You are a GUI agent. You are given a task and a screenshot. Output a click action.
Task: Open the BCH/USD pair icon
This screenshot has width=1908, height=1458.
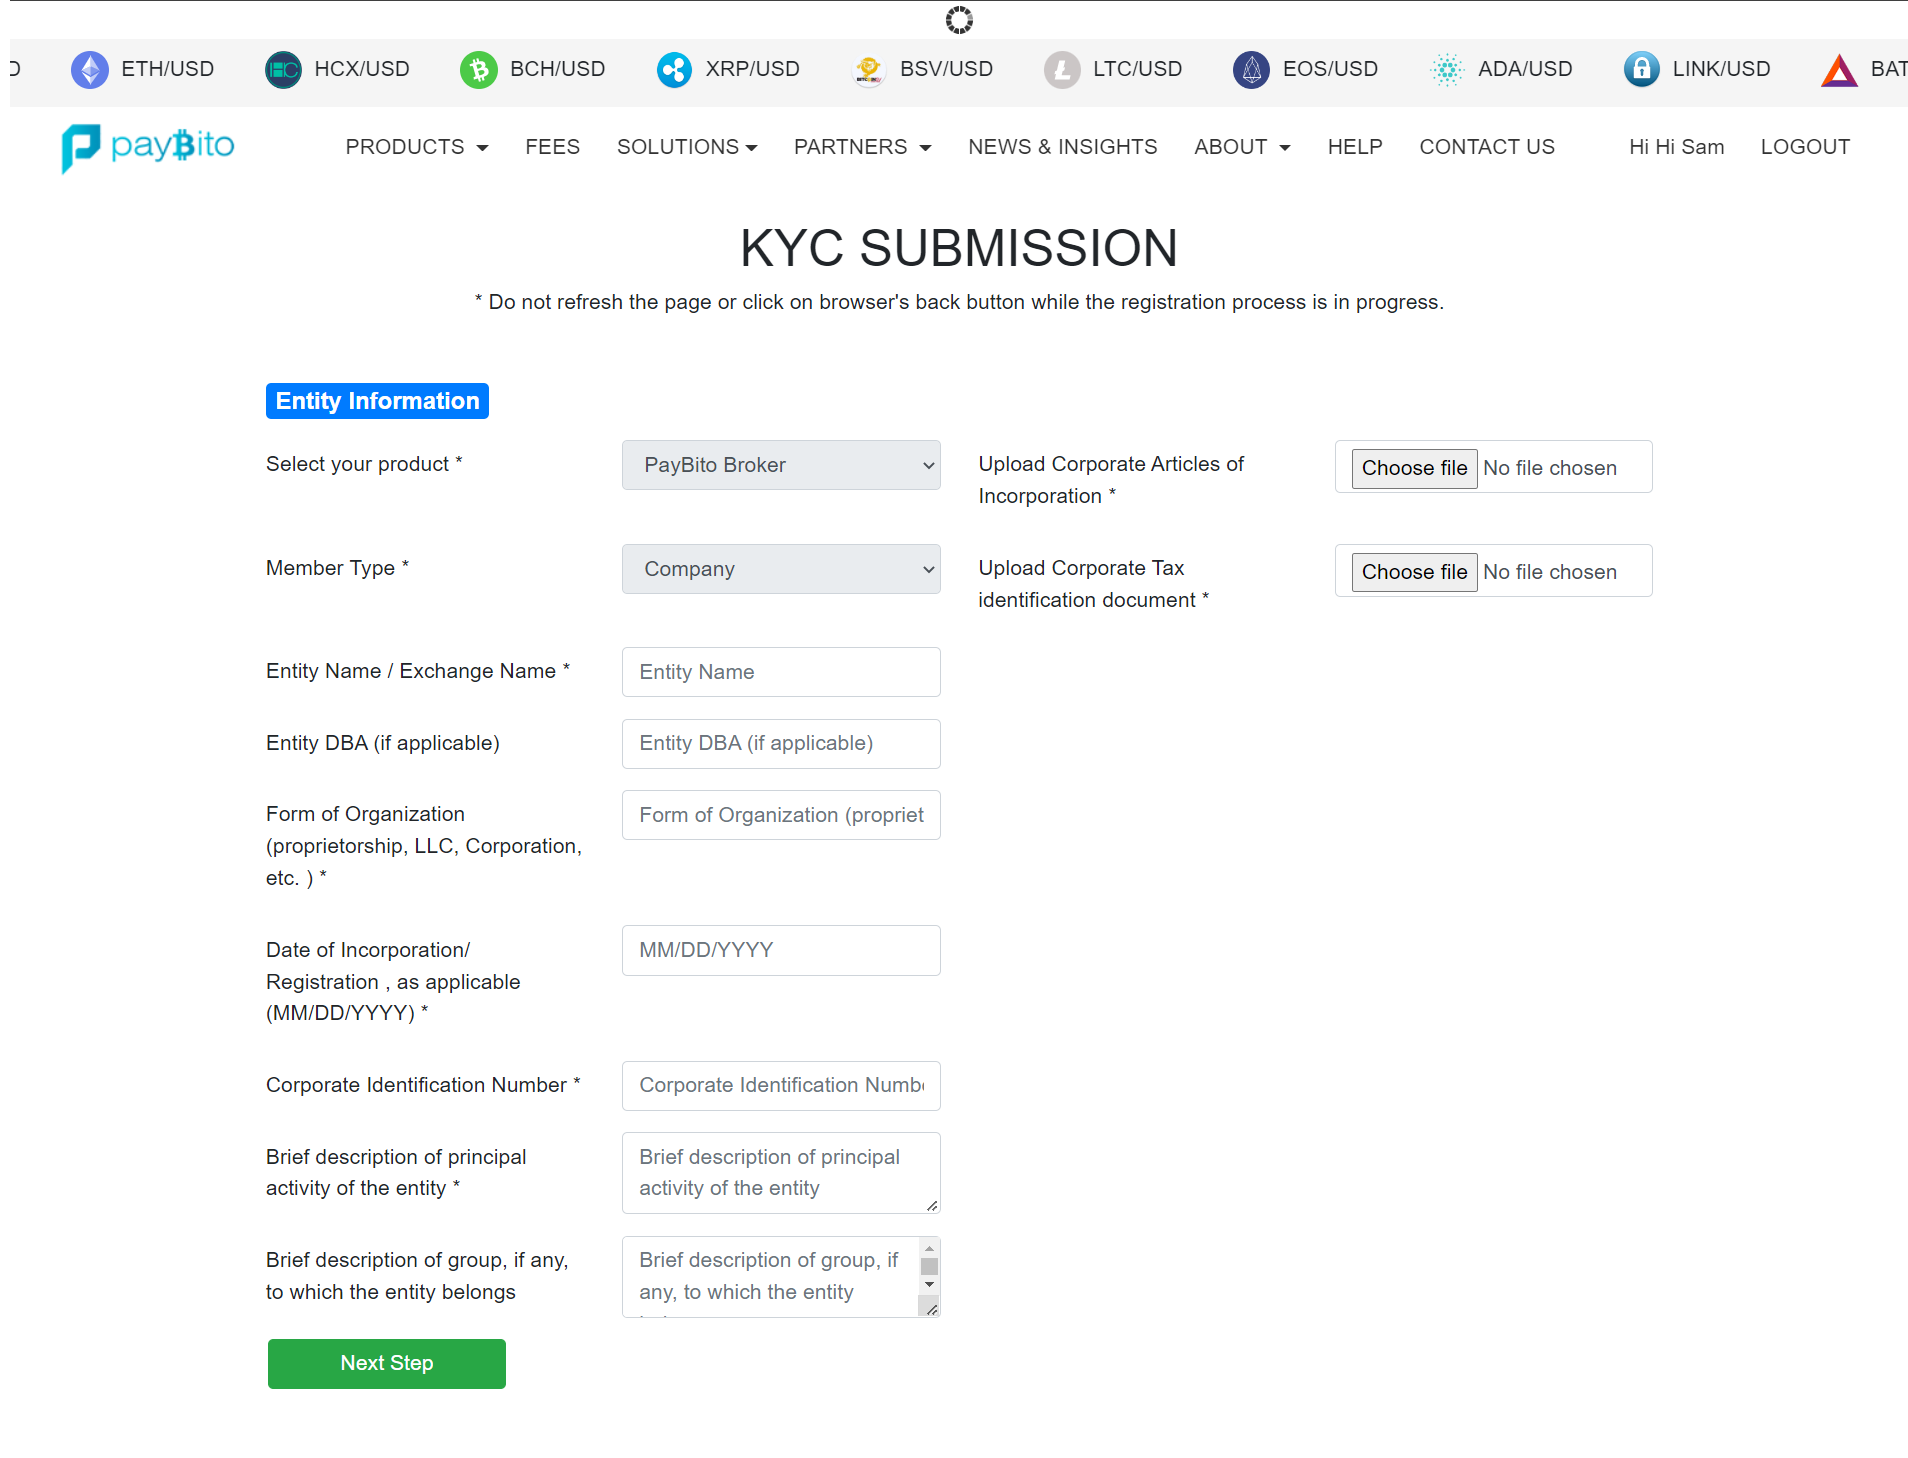tap(479, 69)
